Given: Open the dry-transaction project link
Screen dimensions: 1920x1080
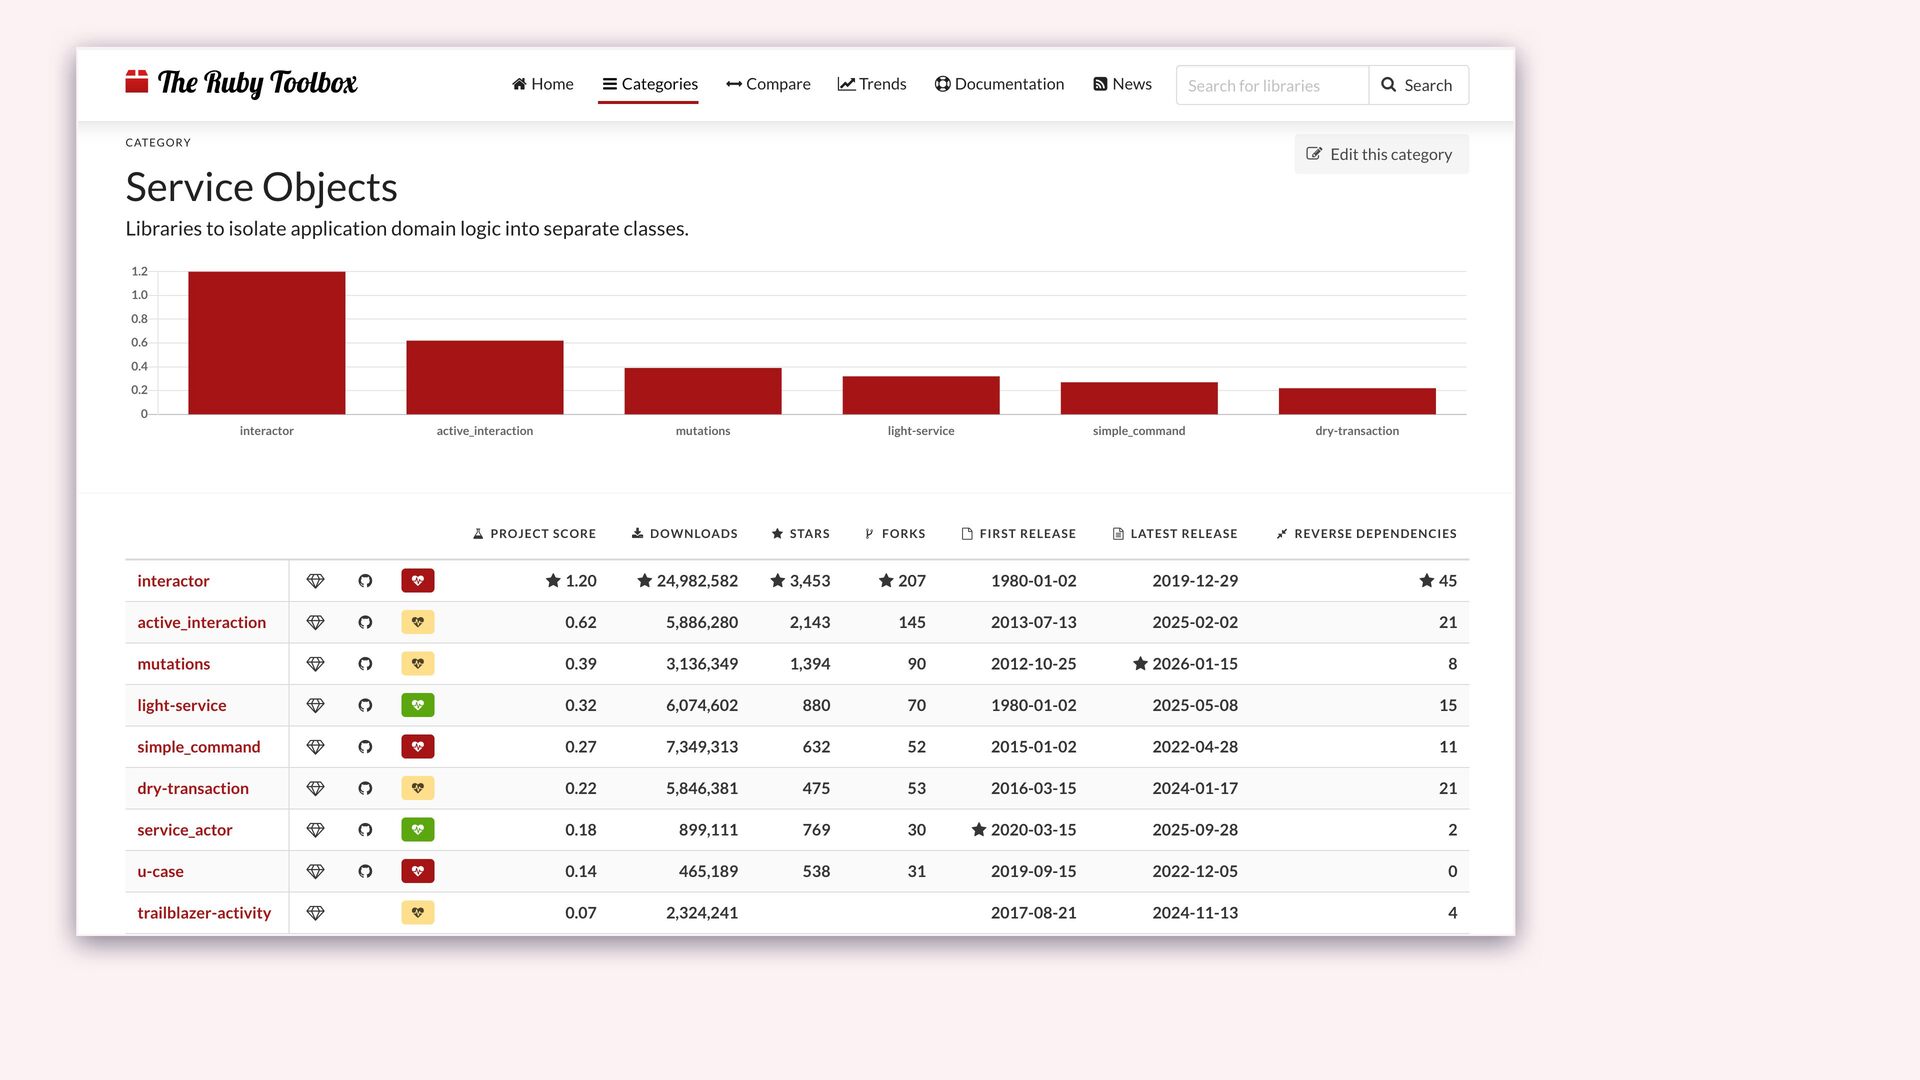Looking at the screenshot, I should click(x=193, y=788).
